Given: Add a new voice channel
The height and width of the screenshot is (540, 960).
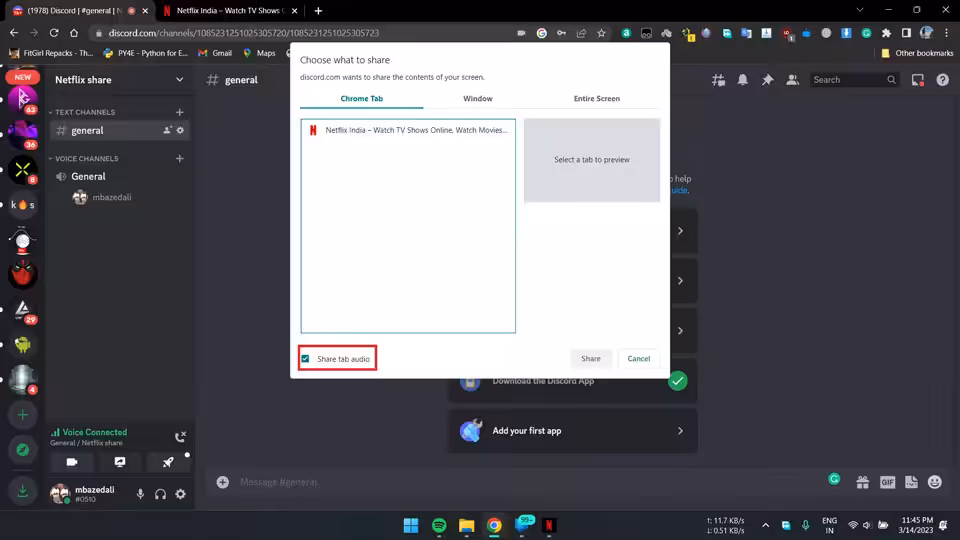Looking at the screenshot, I should (179, 159).
